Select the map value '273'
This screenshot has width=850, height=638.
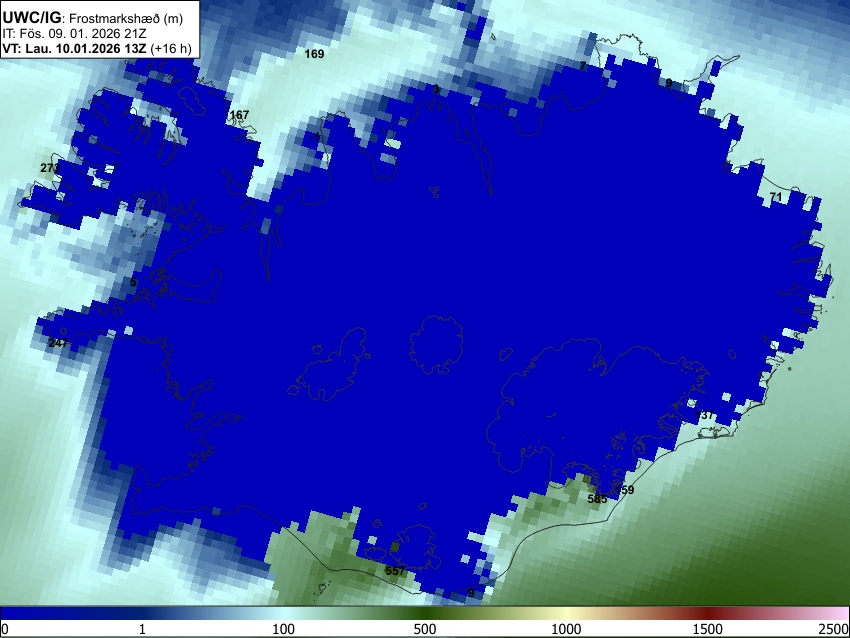point(50,168)
